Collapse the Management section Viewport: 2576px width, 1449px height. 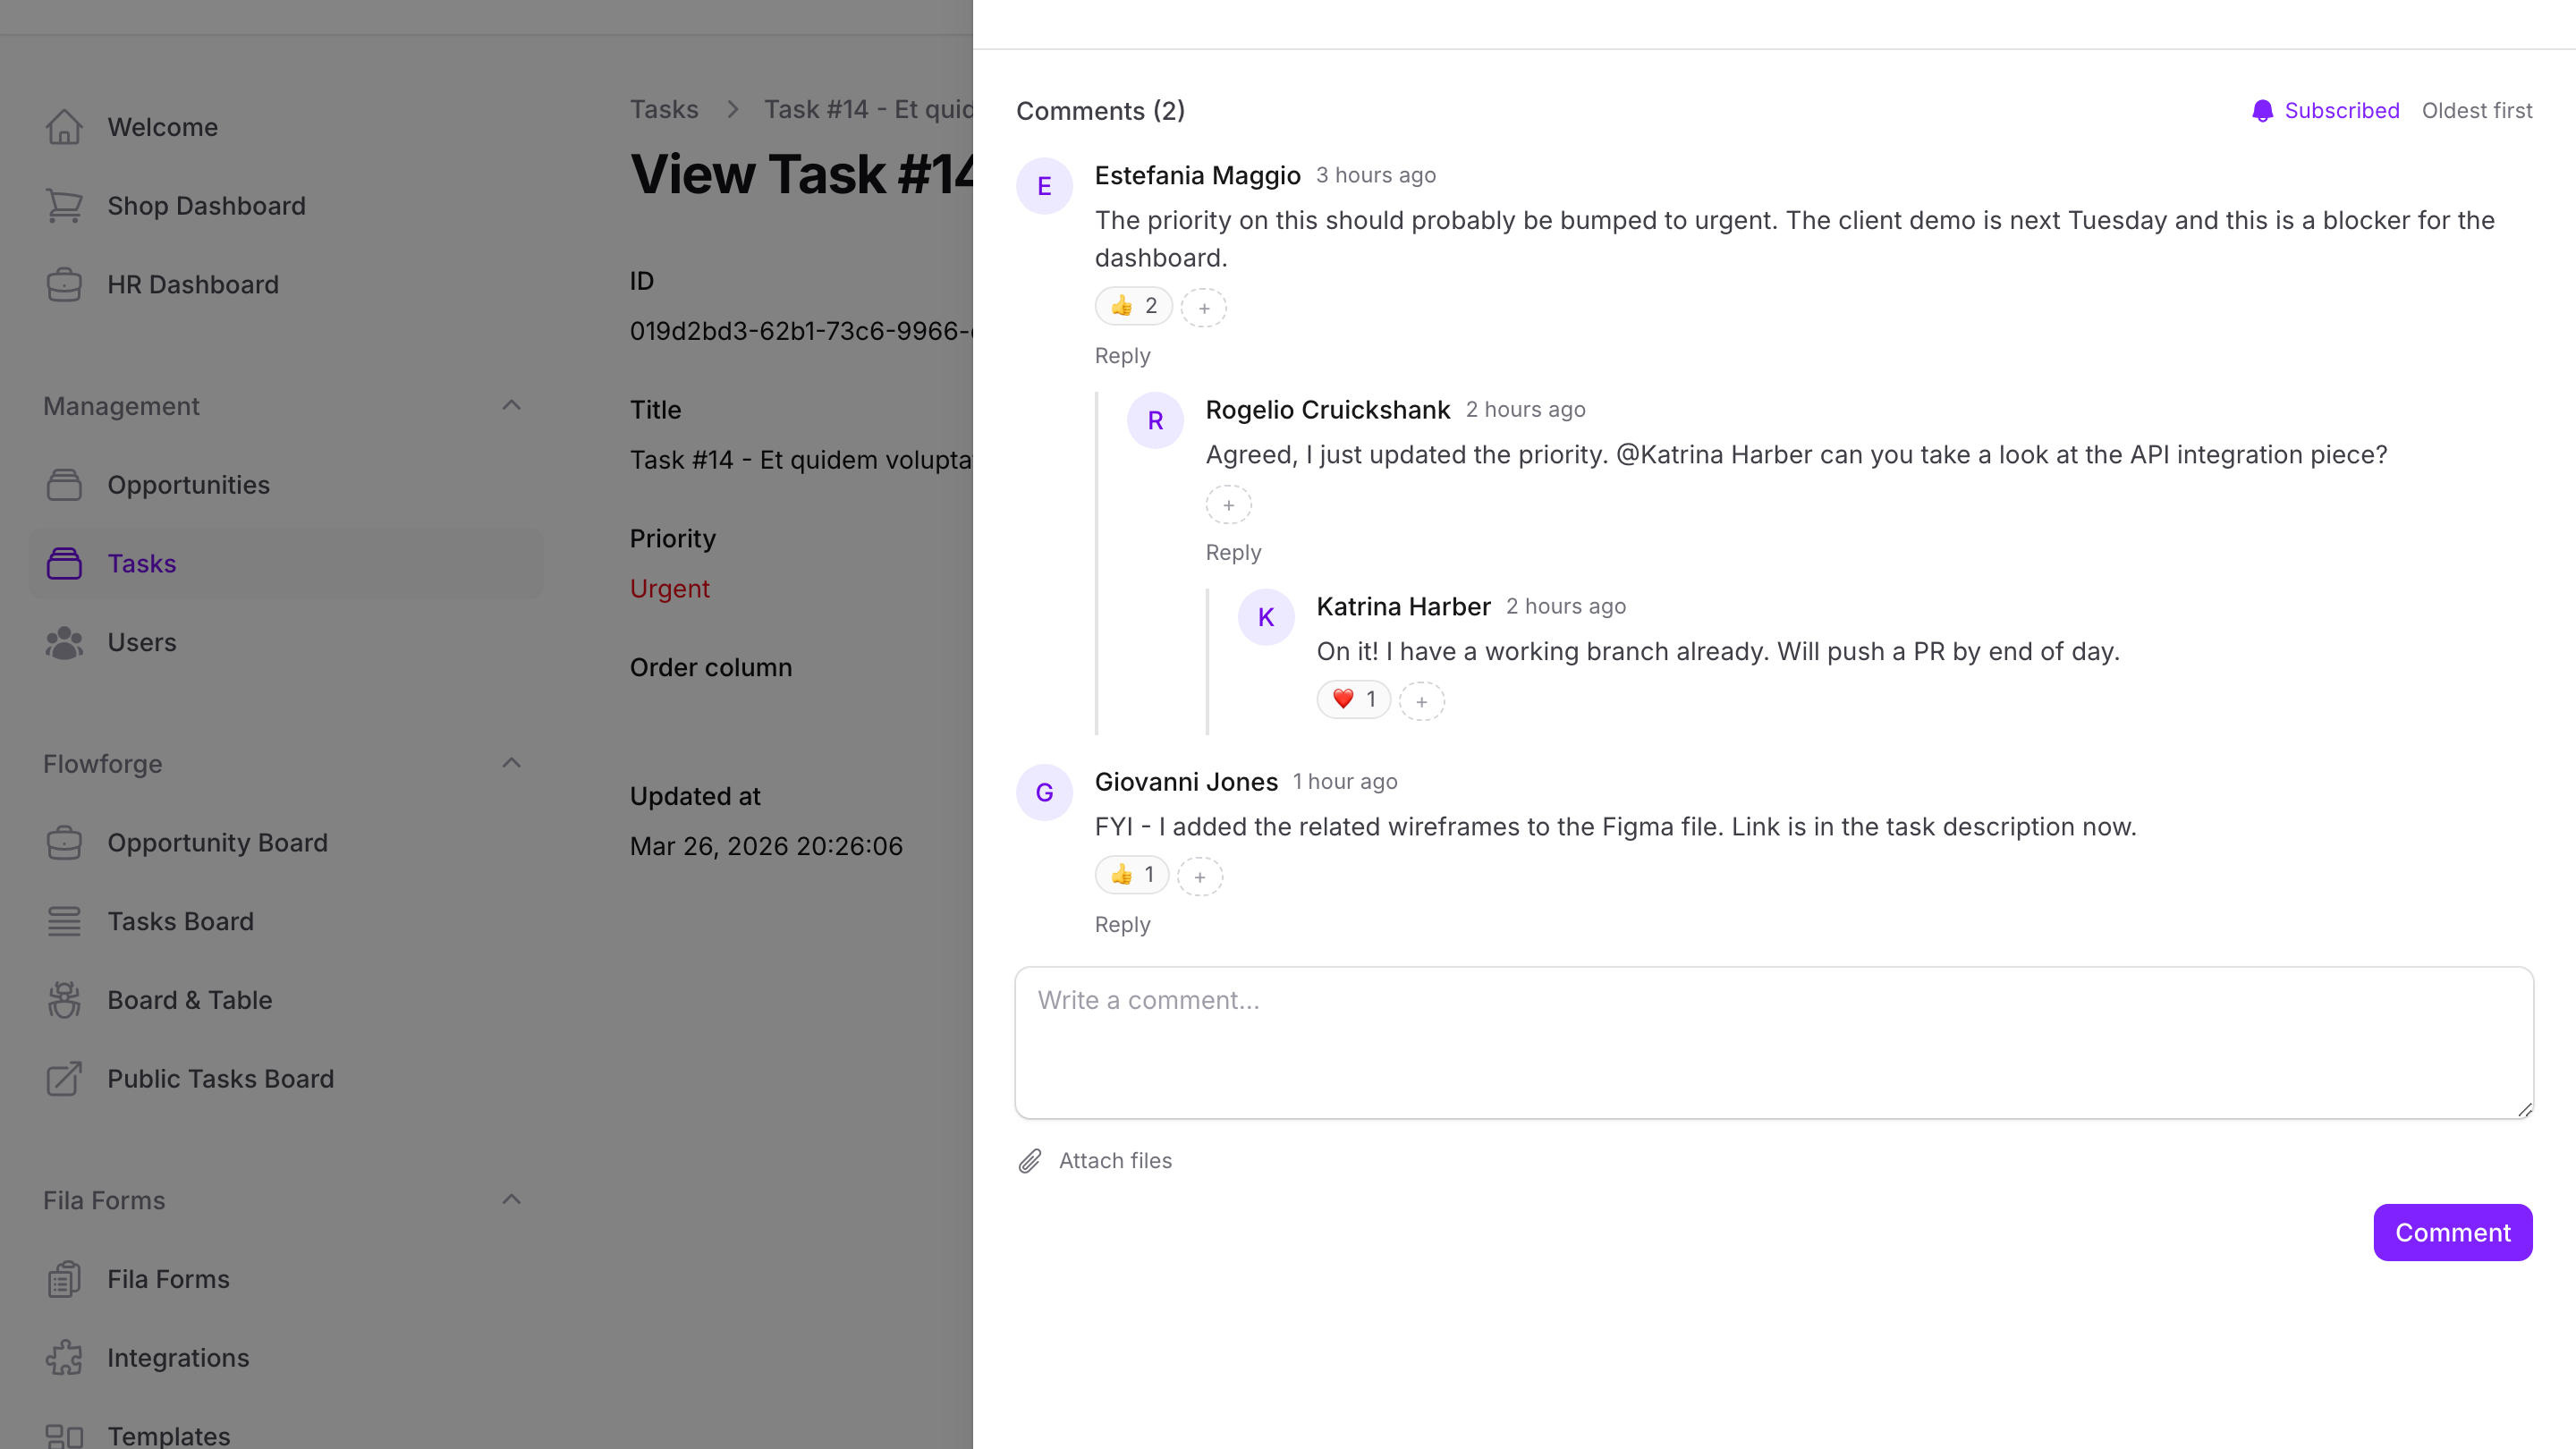[512, 406]
